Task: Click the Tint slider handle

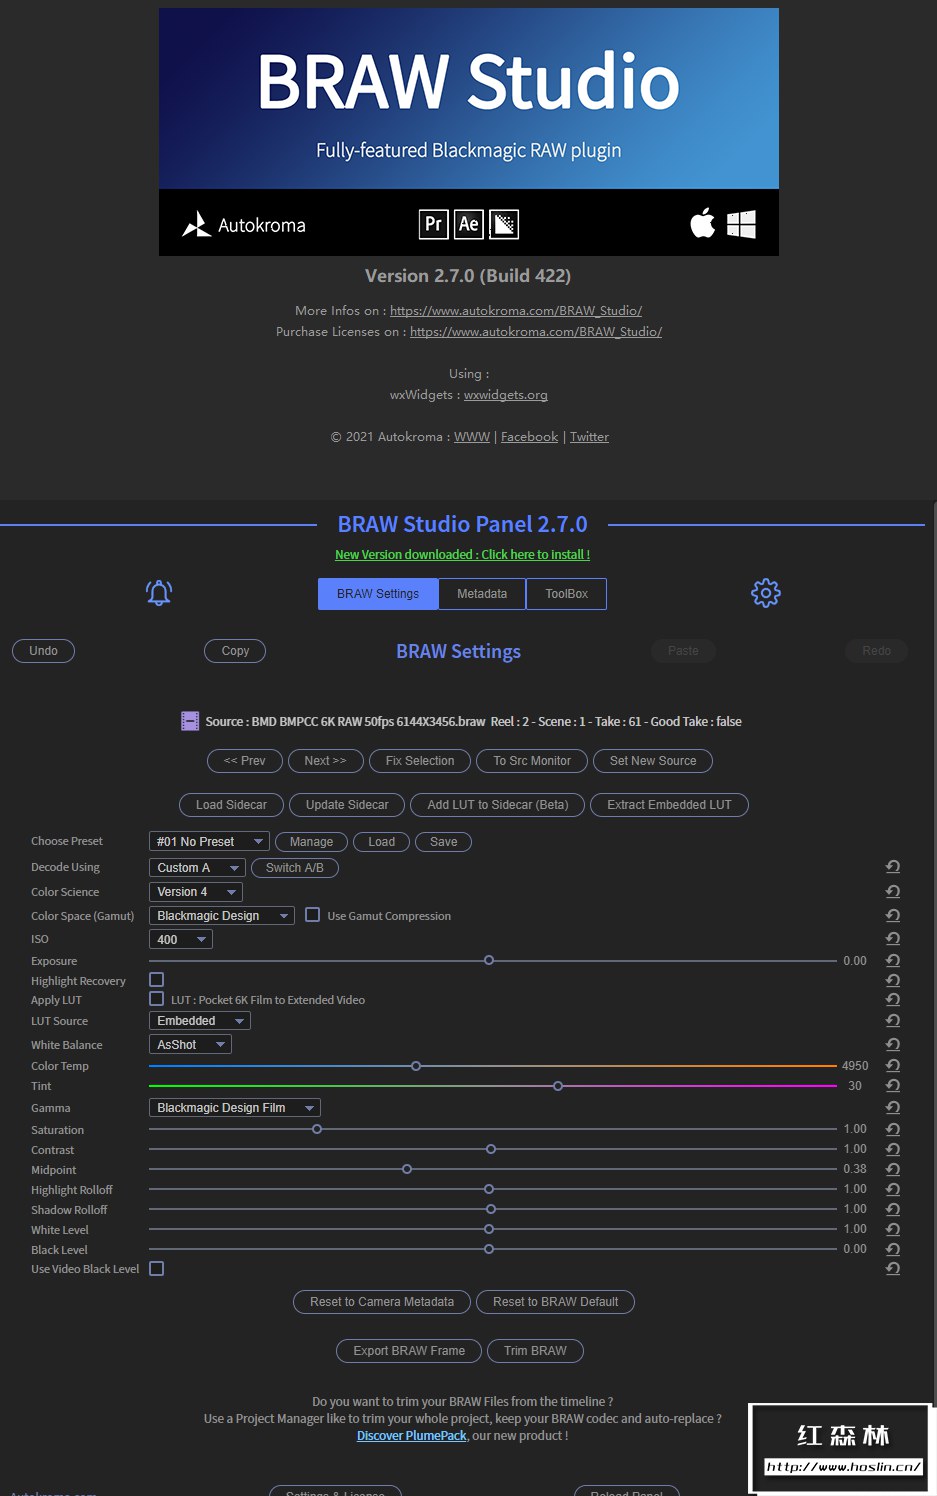Action: [x=558, y=1086]
